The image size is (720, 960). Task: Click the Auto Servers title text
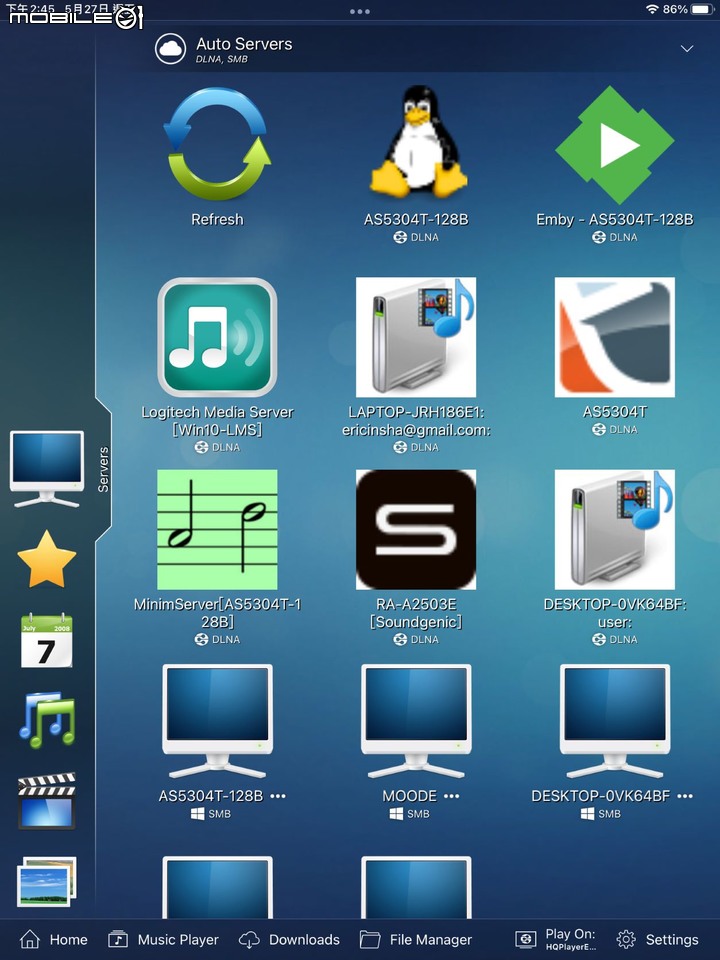tap(244, 44)
